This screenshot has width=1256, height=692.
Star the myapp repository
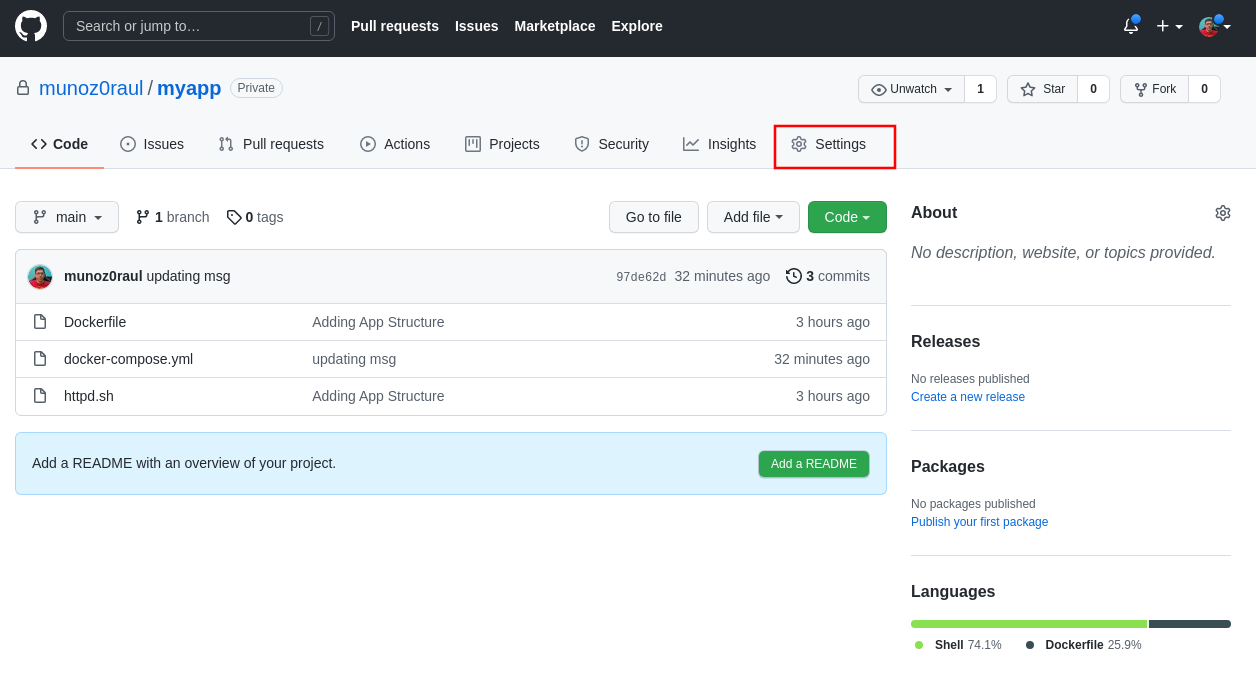(x=1042, y=89)
